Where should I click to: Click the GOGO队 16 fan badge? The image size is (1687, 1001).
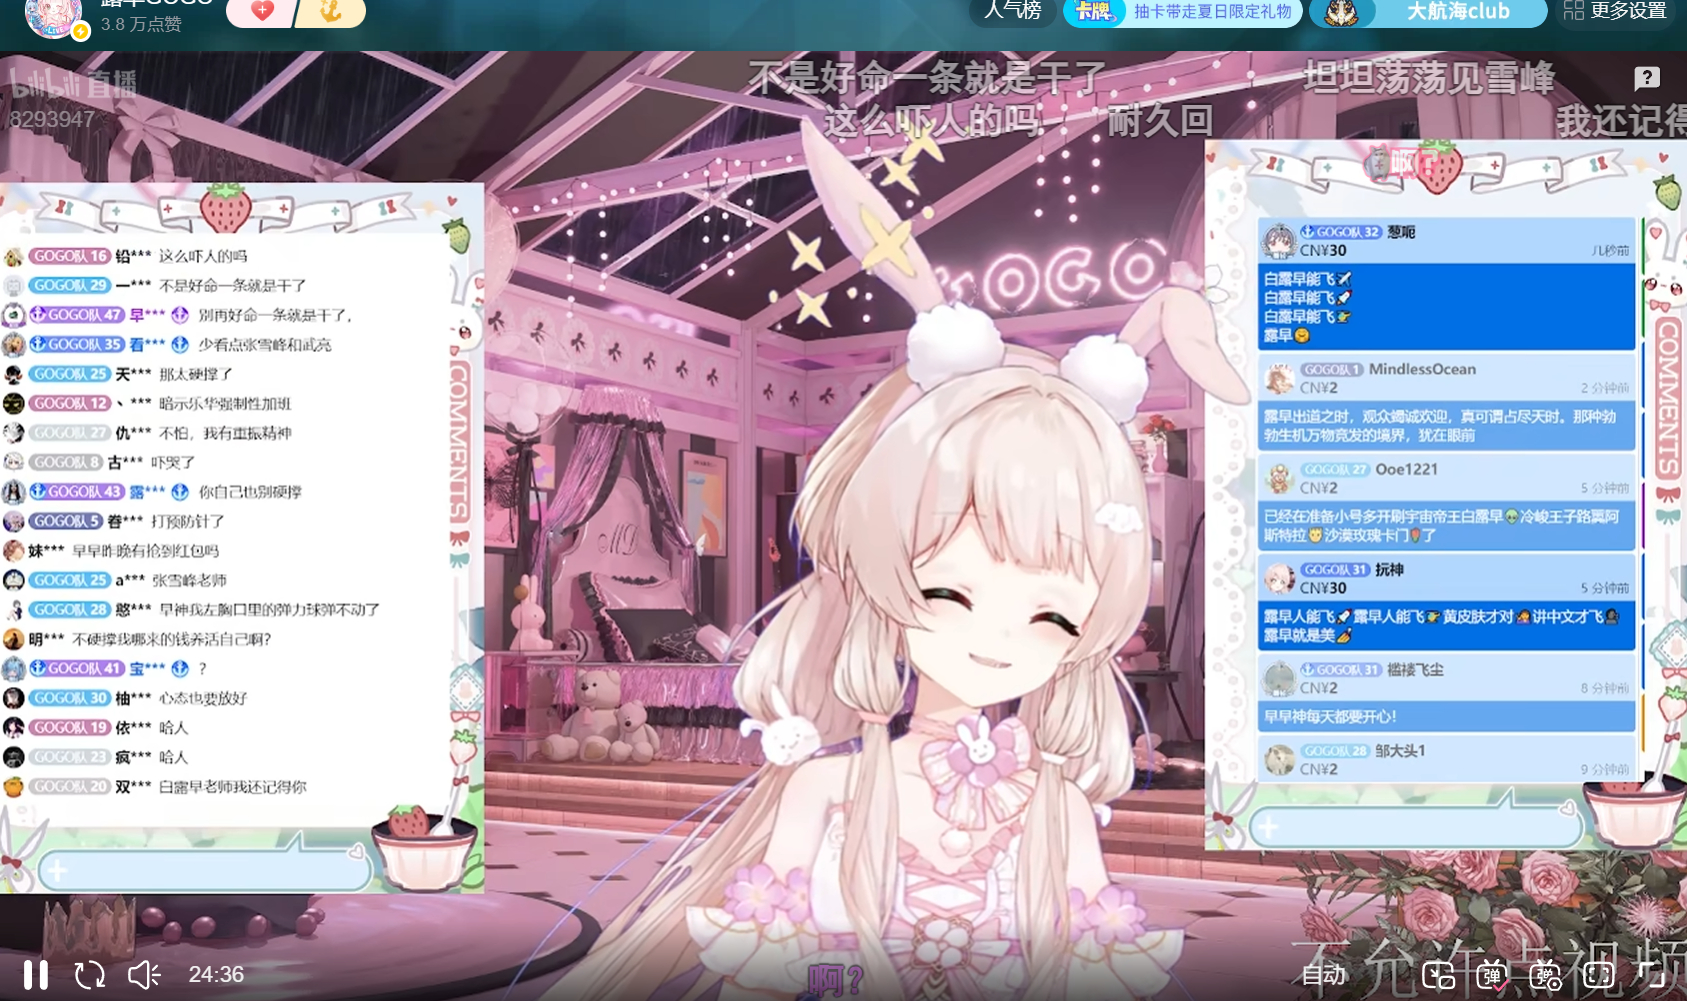coord(70,256)
